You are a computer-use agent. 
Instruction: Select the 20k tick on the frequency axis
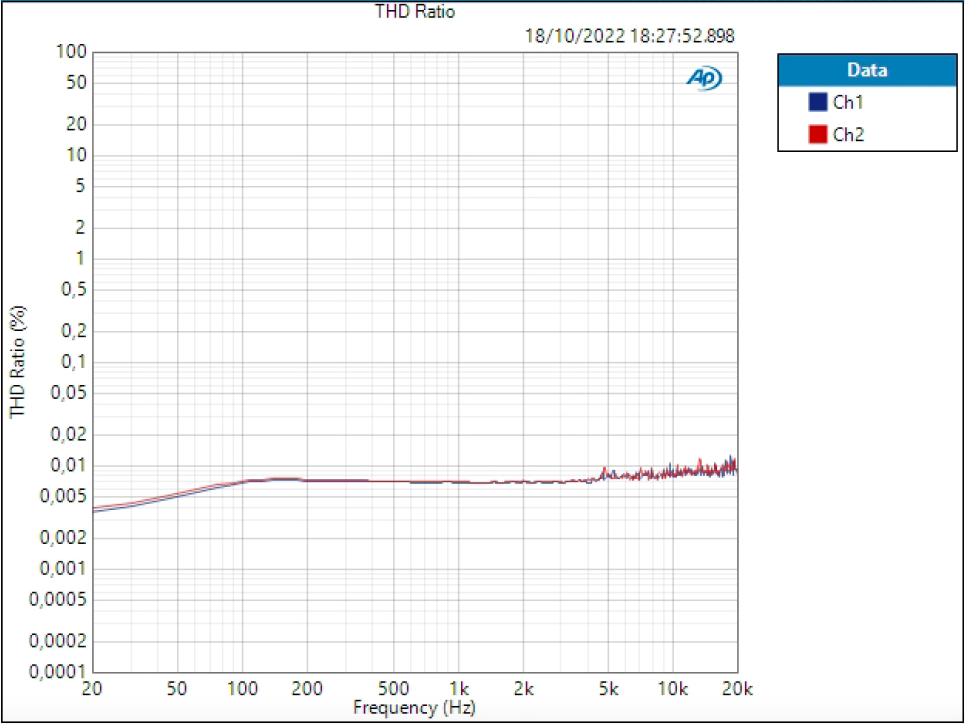pos(737,688)
